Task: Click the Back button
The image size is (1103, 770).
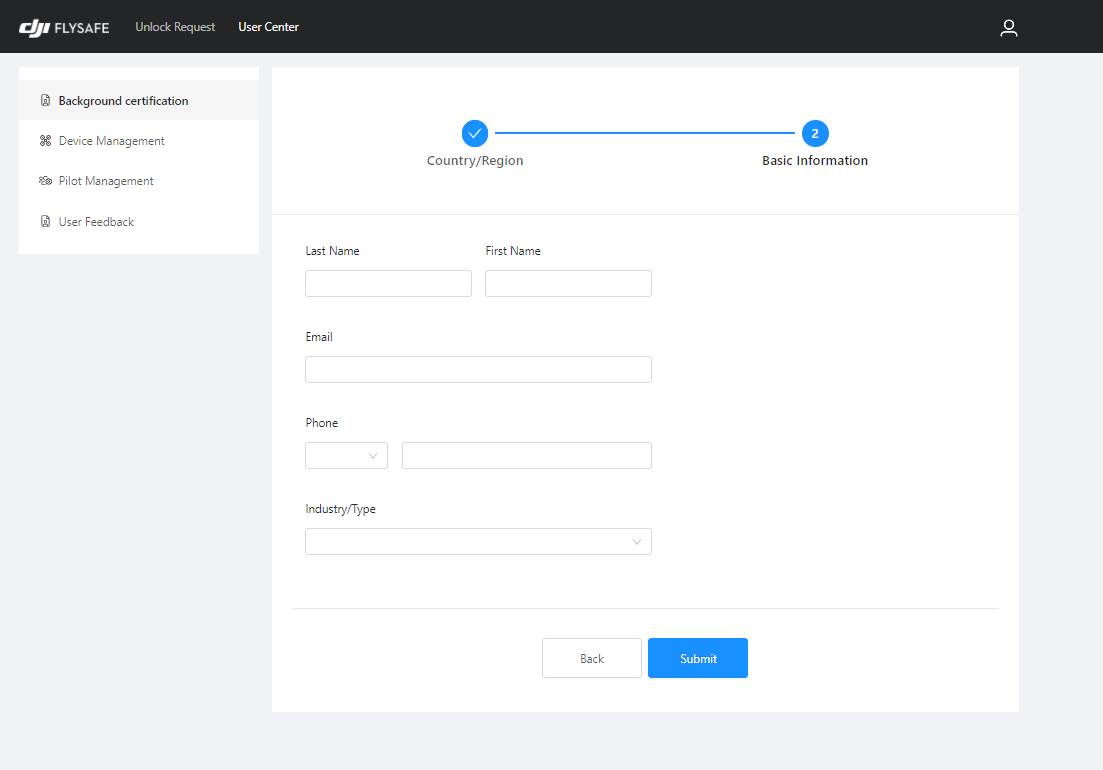Action: [x=591, y=658]
